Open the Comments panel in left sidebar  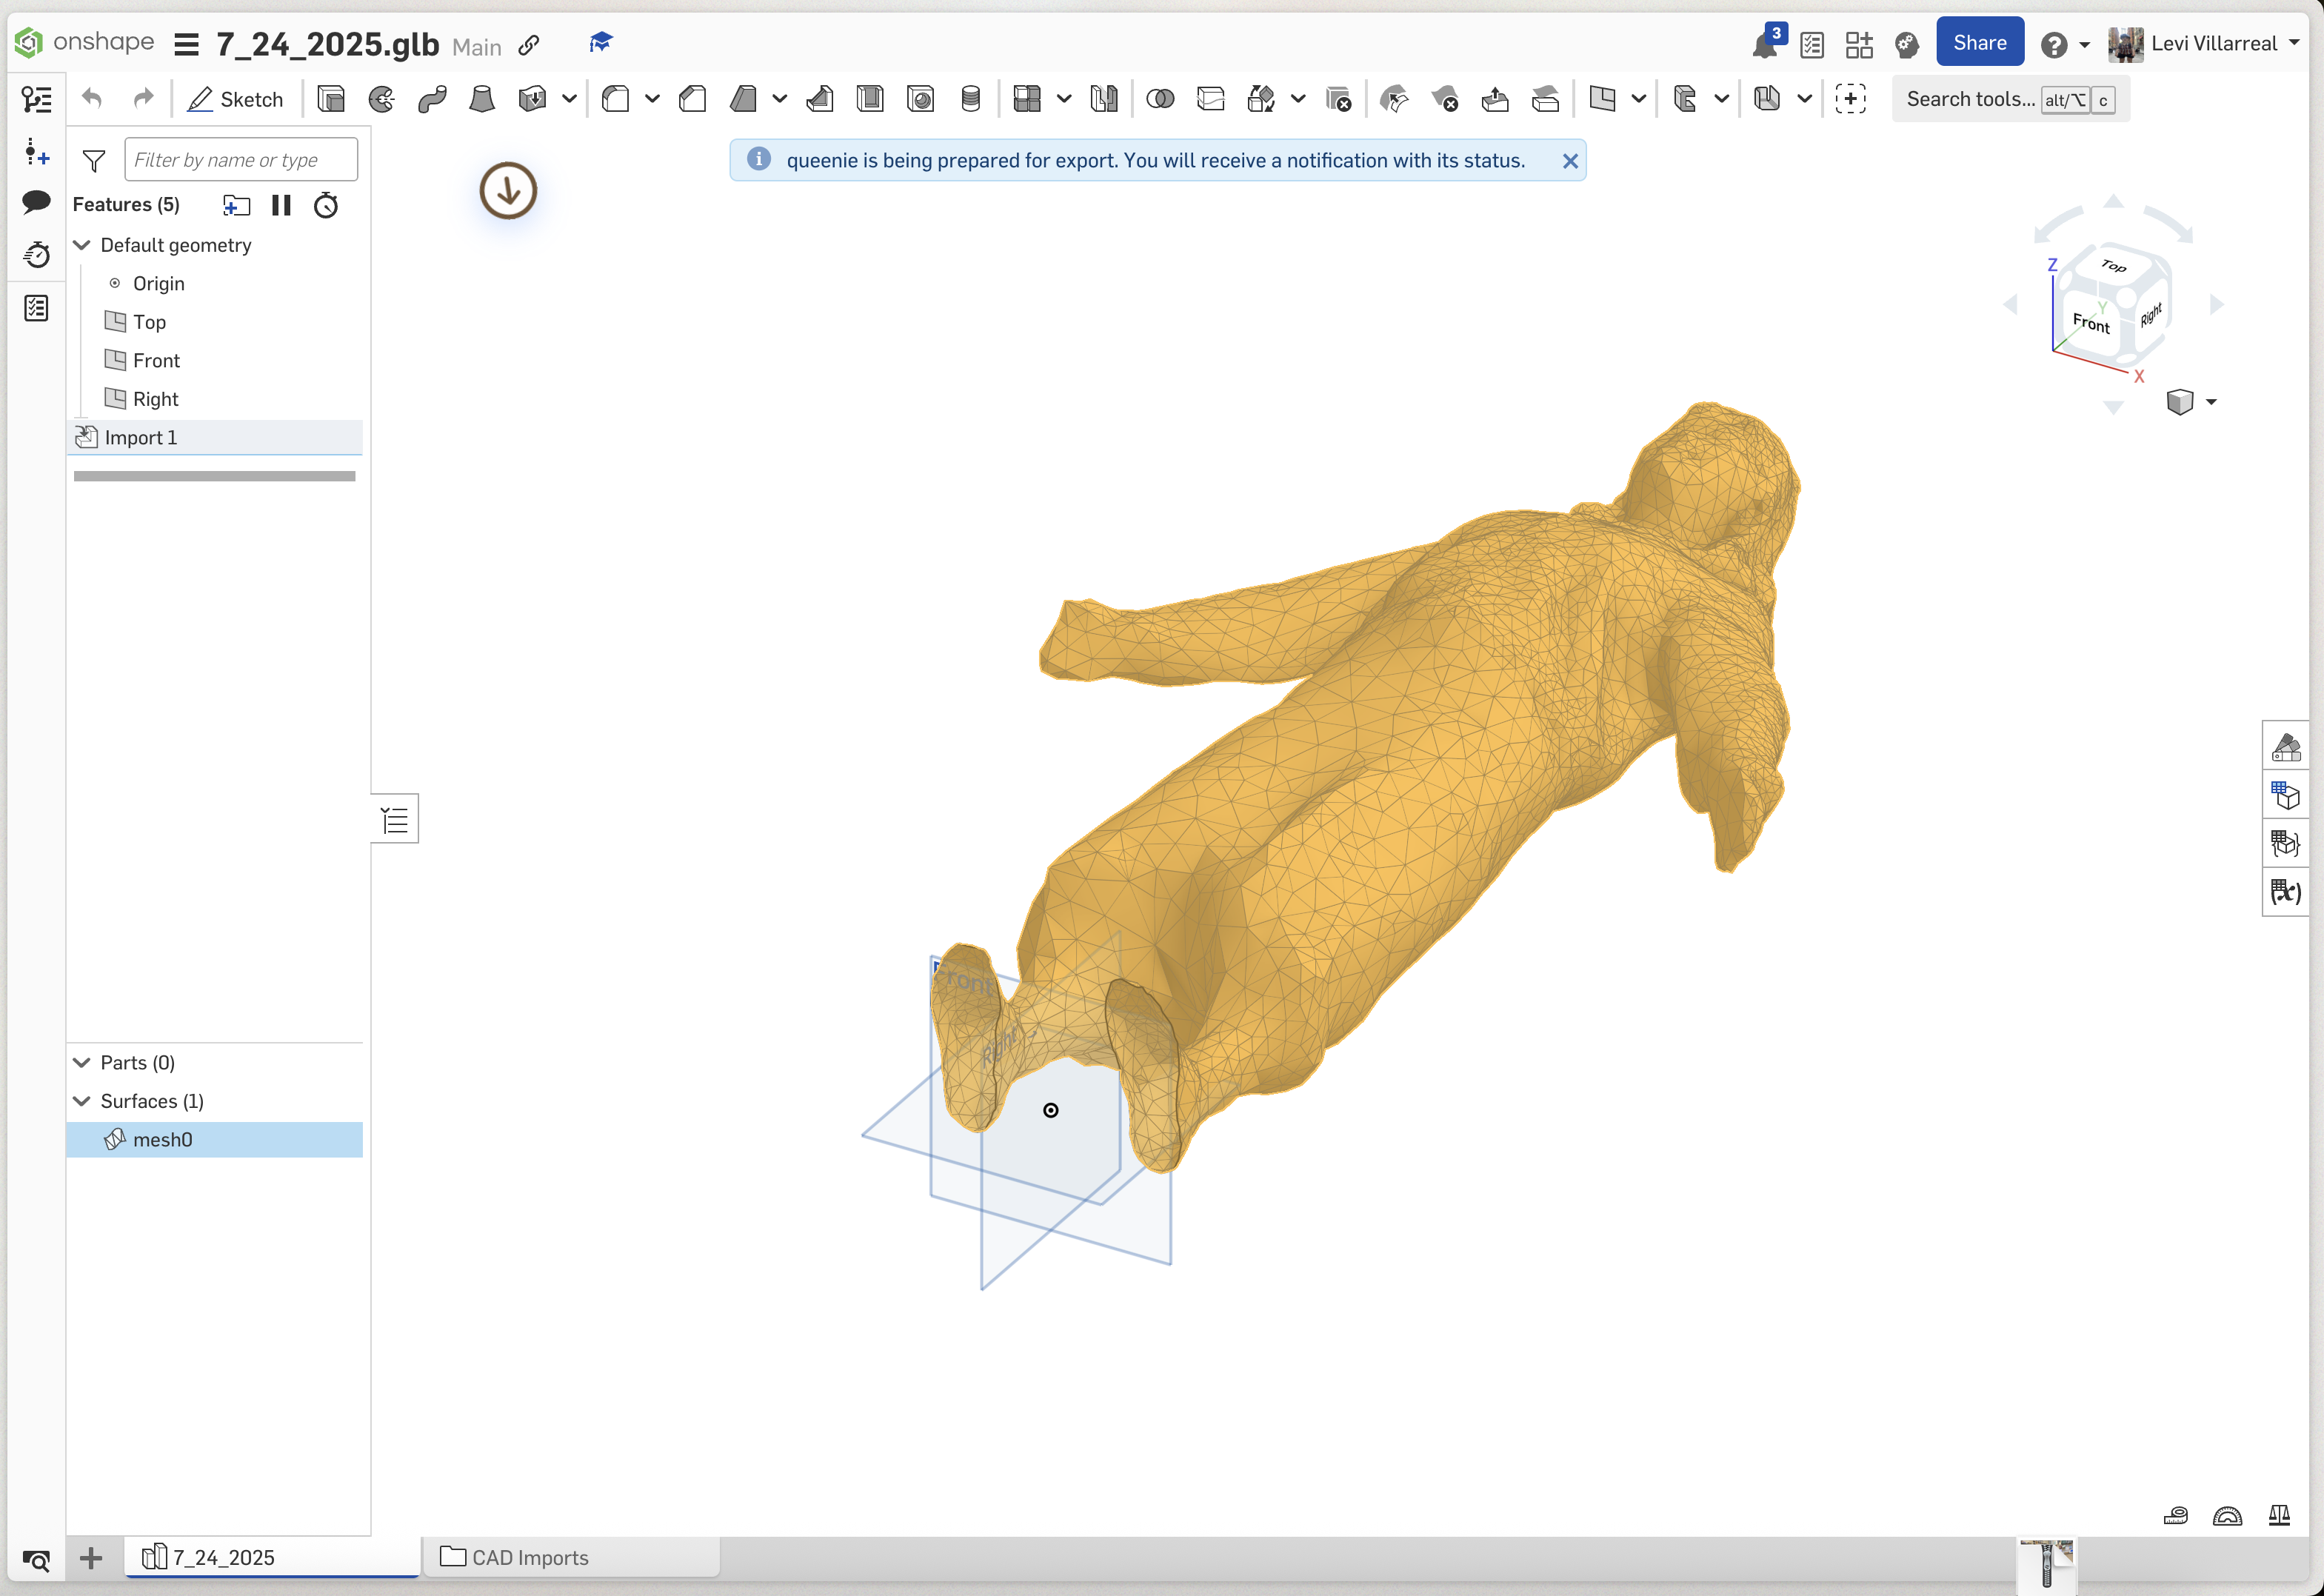click(36, 202)
